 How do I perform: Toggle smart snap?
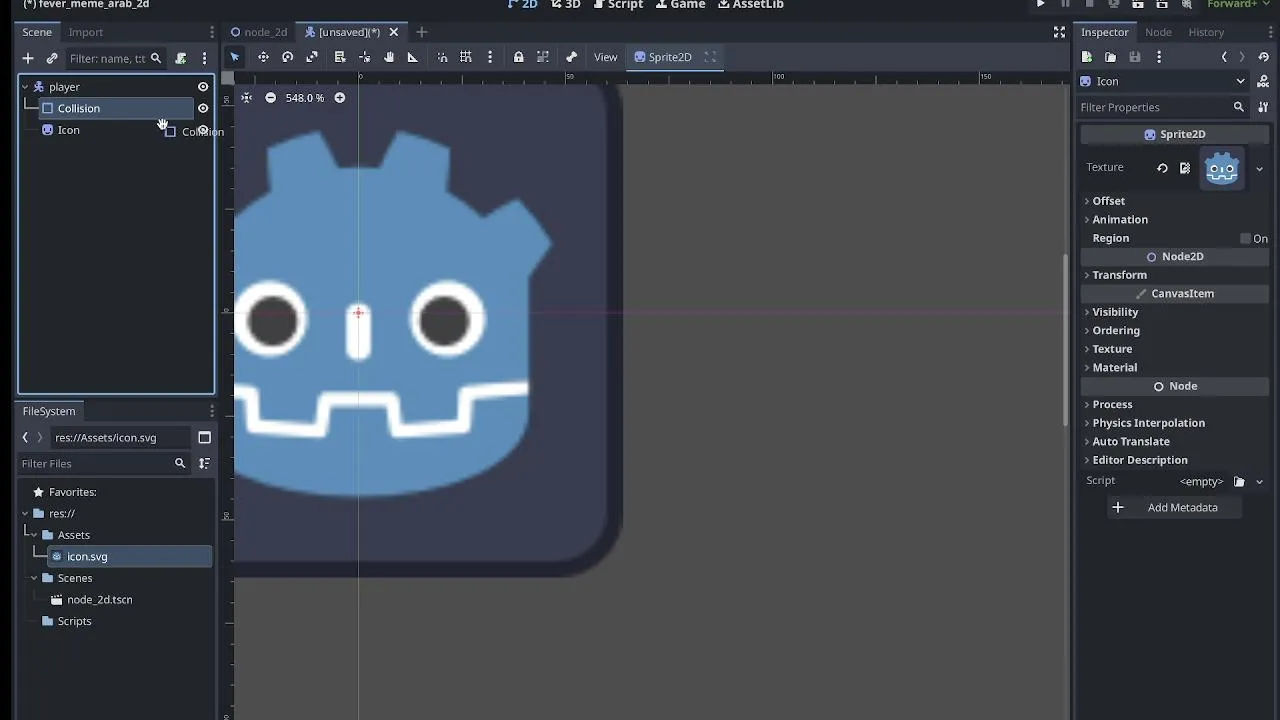pos(442,57)
